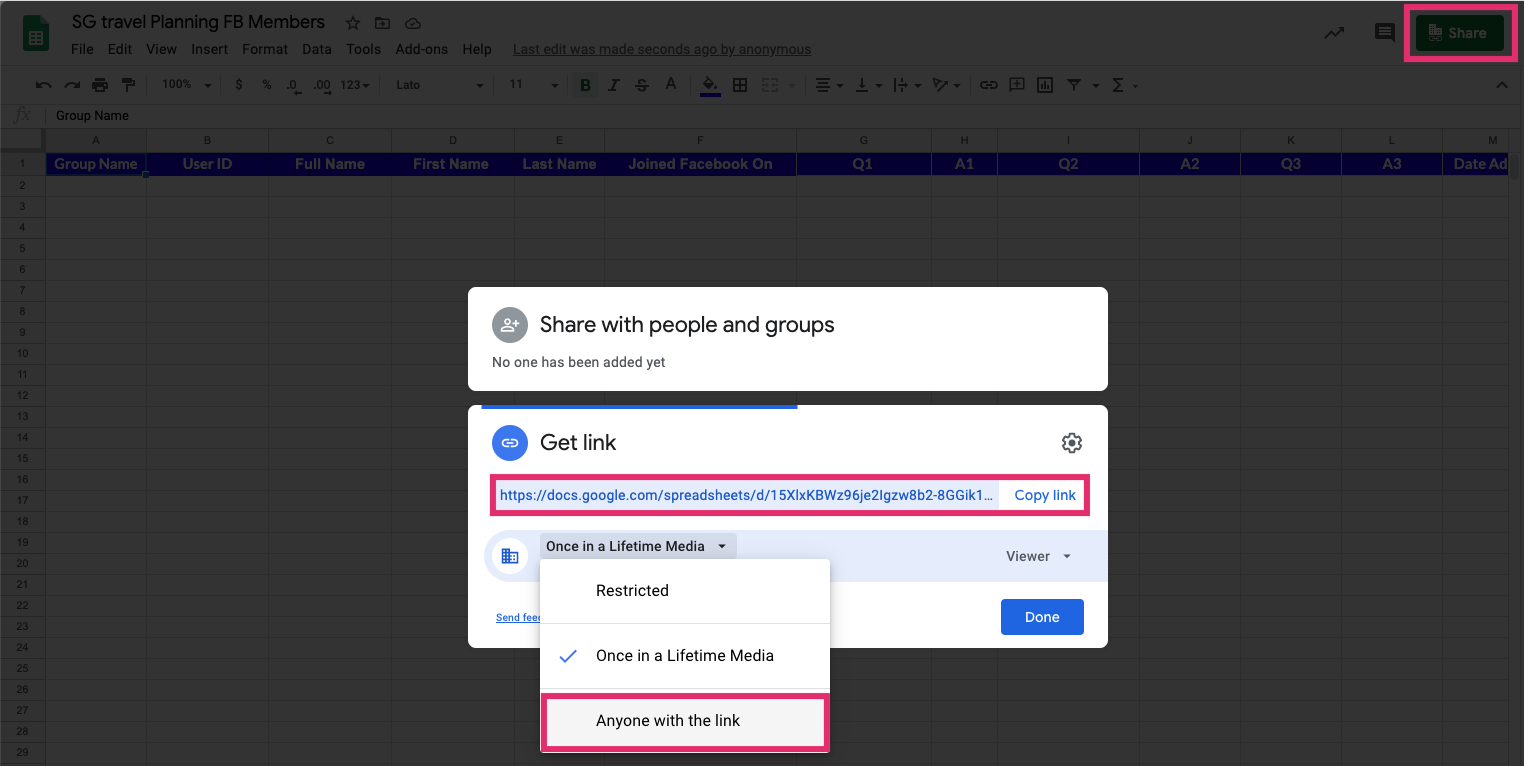Collapse the toolbar with the chevron

pyautogui.click(x=1501, y=85)
